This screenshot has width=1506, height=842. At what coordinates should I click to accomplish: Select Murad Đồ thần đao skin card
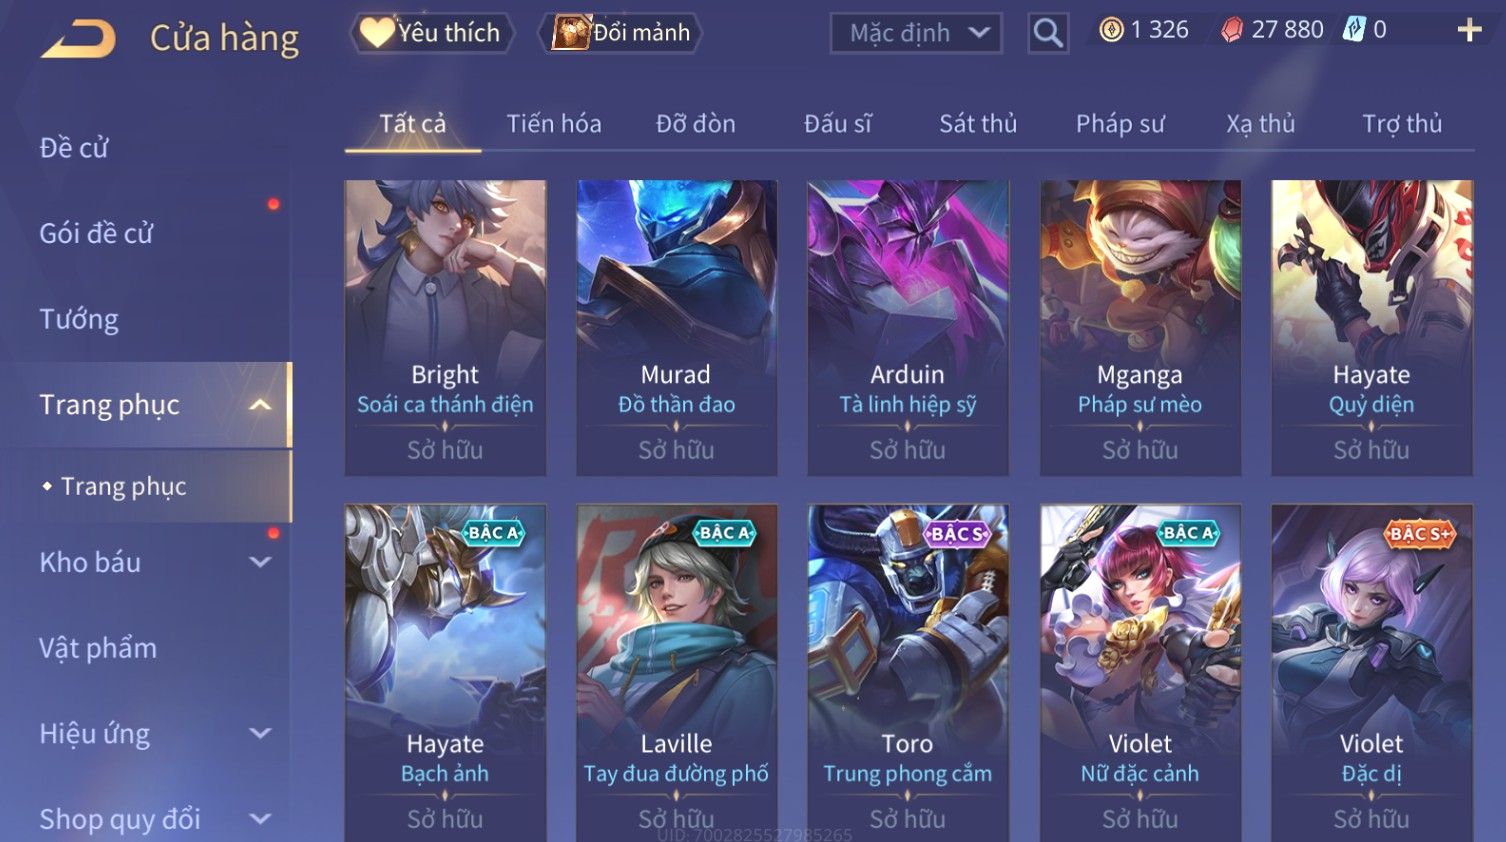[676, 328]
